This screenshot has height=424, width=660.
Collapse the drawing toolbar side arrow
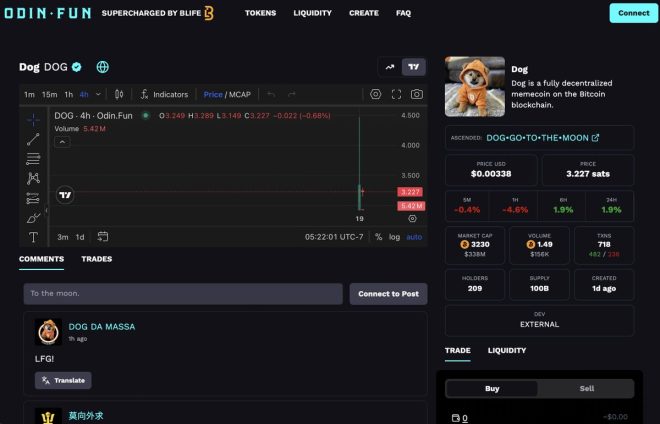point(46,210)
